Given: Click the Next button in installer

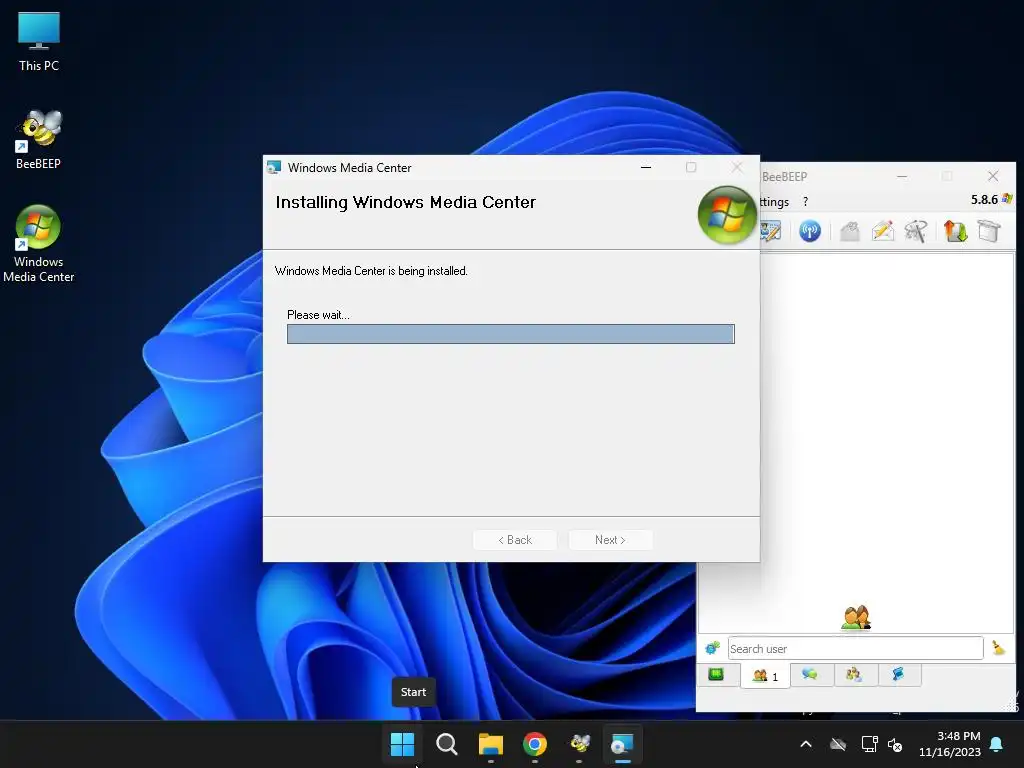Looking at the screenshot, I should point(611,540).
